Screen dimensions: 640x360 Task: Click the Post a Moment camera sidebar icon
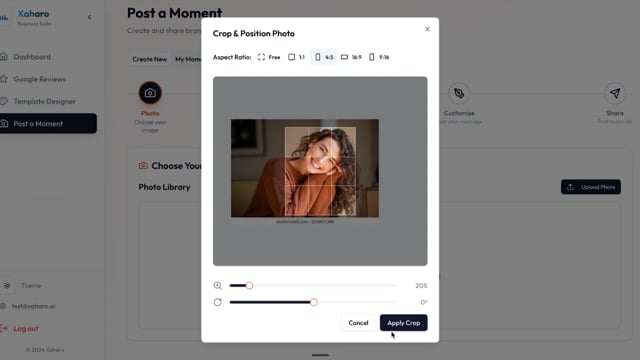point(4,123)
